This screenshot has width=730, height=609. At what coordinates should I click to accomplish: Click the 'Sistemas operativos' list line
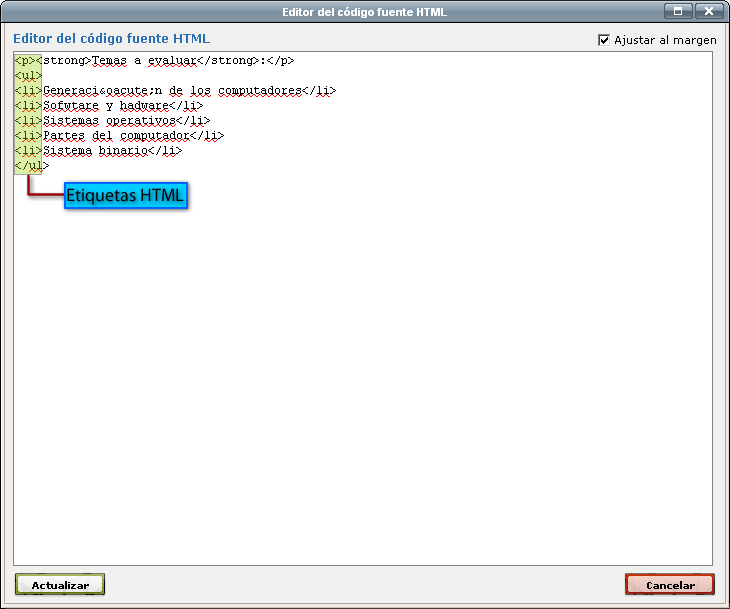click(x=113, y=121)
